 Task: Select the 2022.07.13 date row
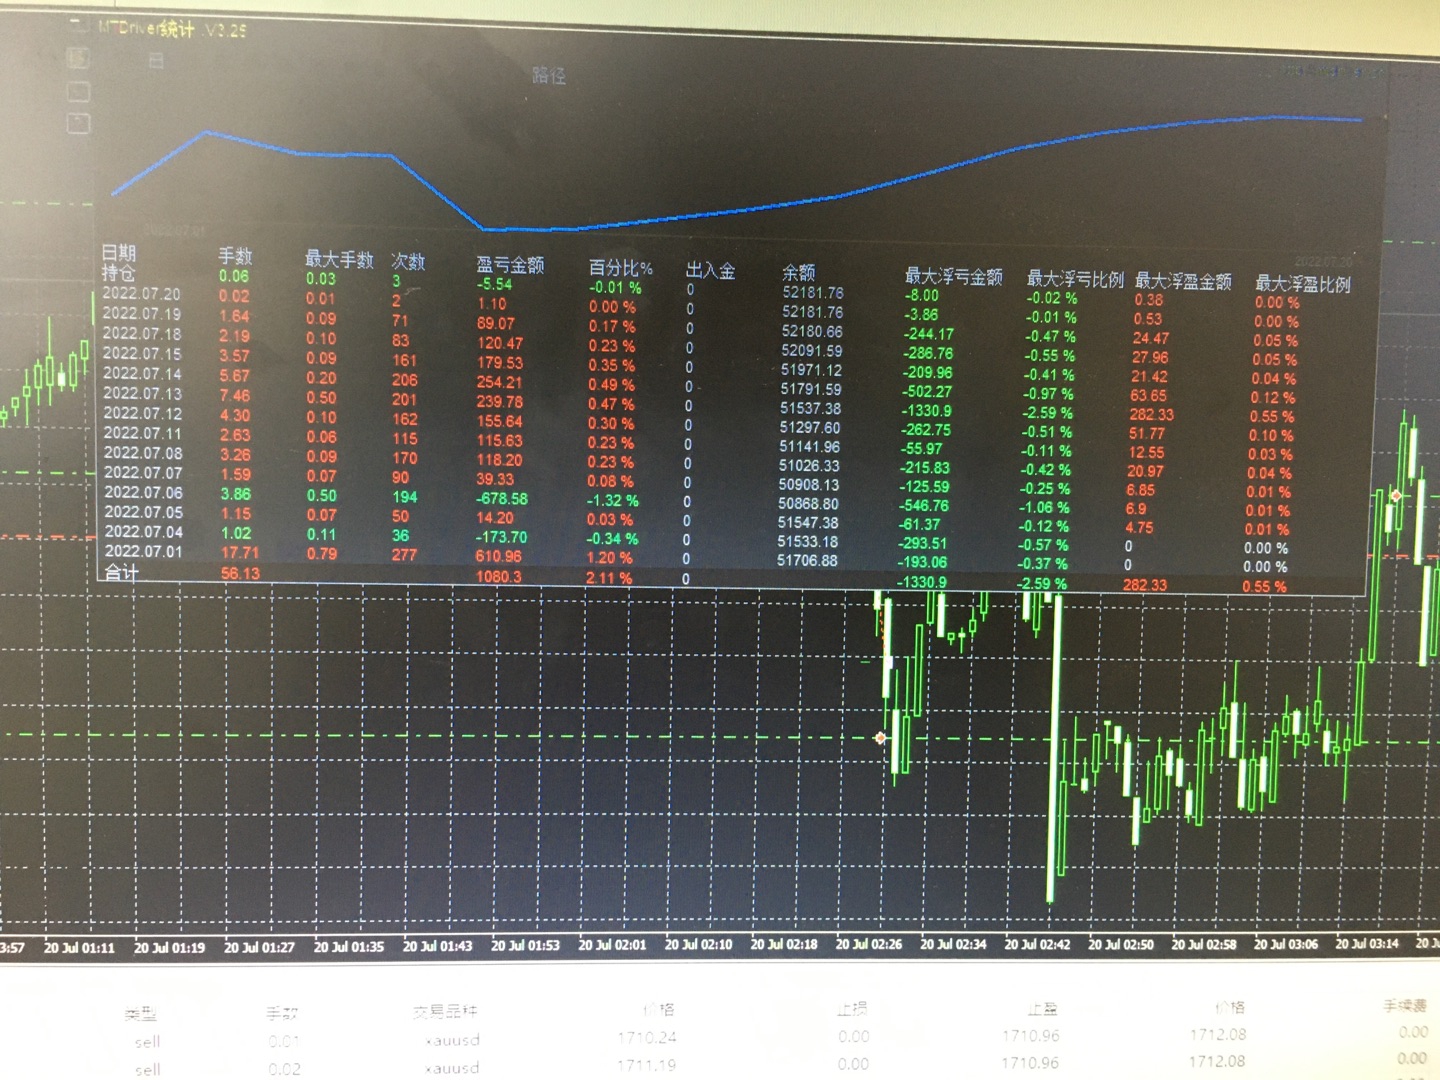(x=142, y=393)
